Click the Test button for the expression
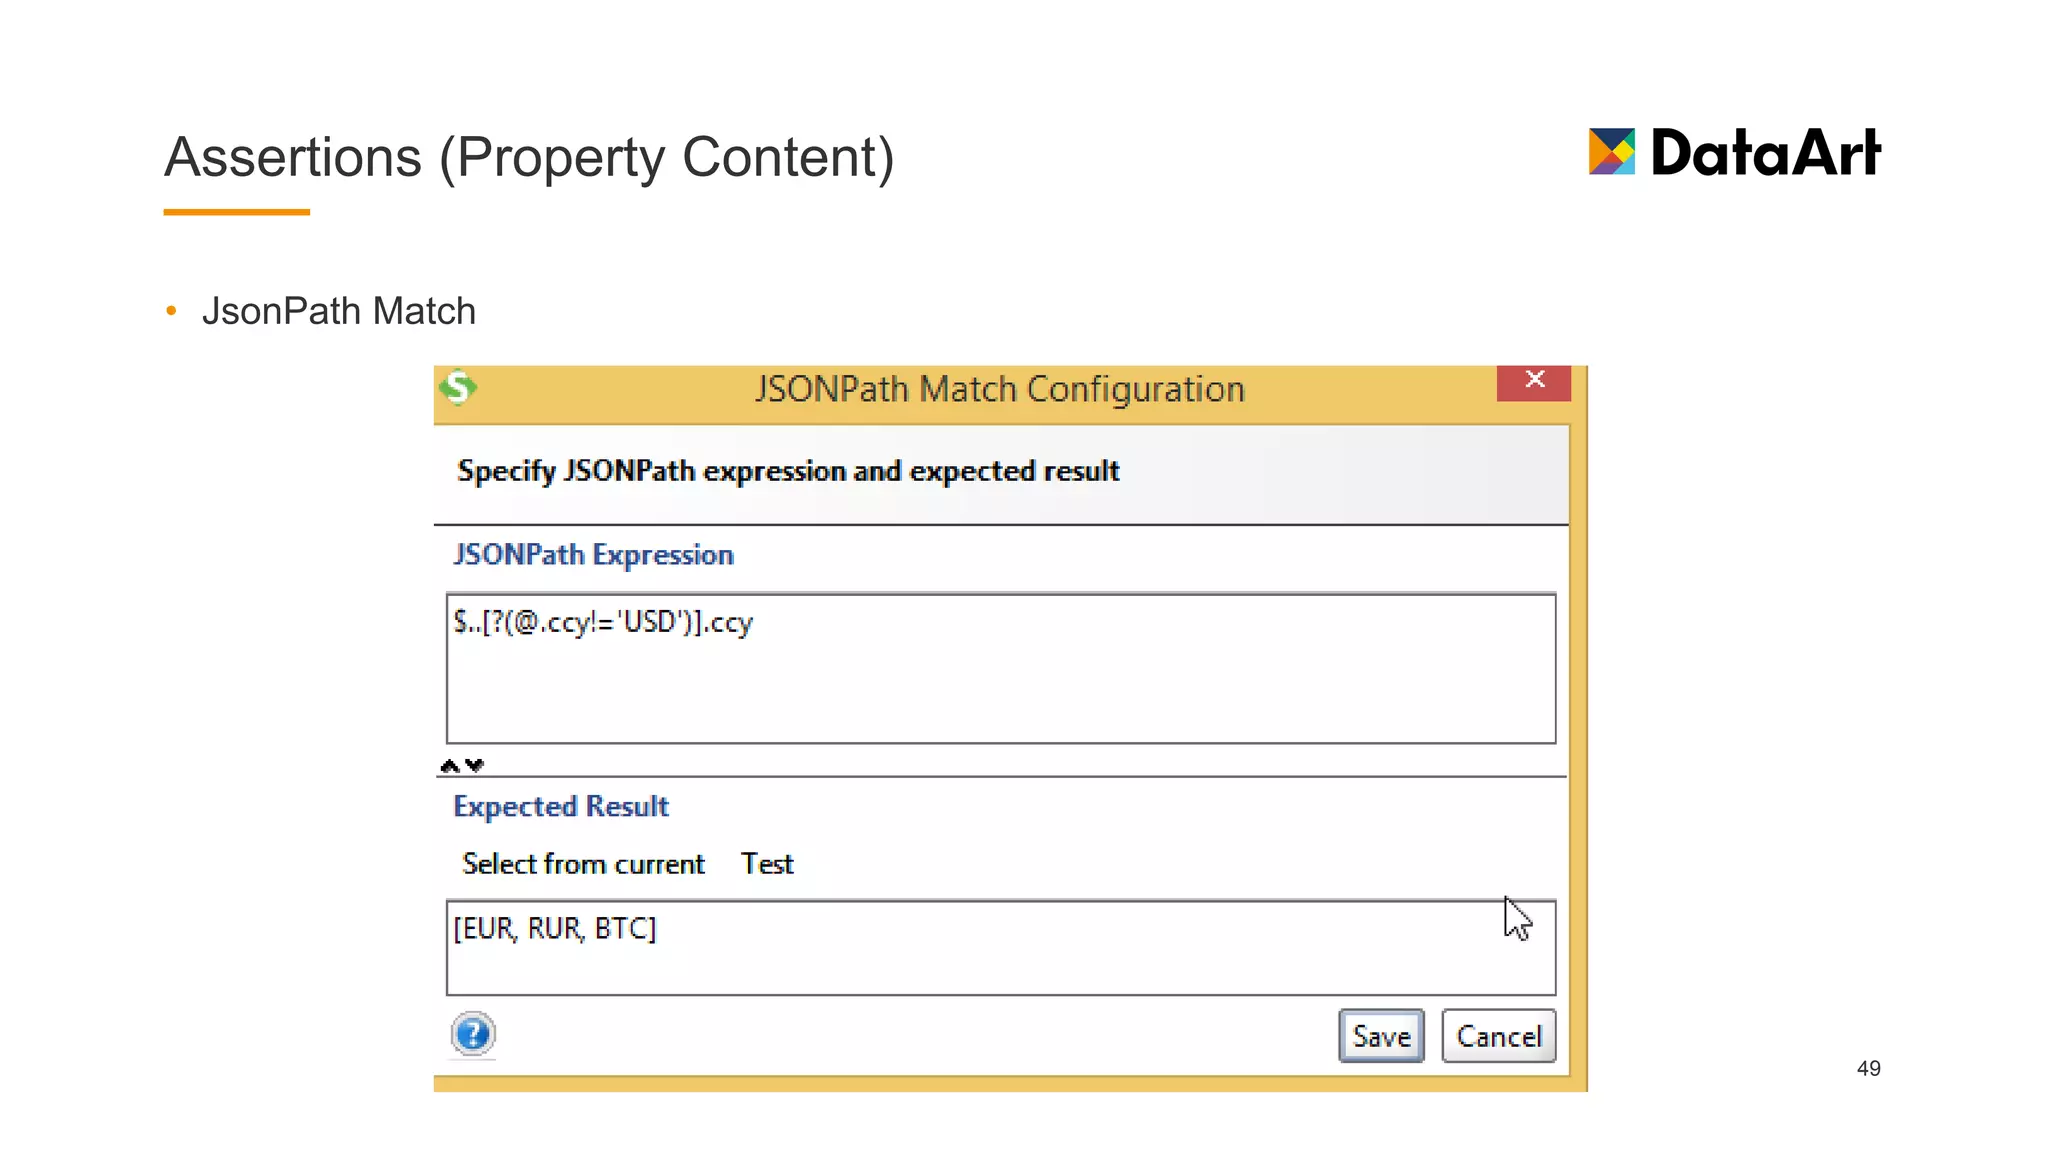2048x1152 pixels. [x=767, y=864]
